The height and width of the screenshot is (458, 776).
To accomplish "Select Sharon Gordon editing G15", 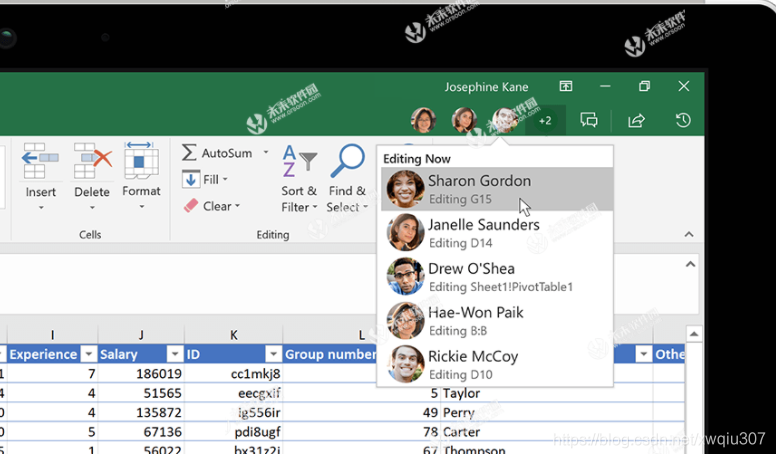I will pos(497,189).
